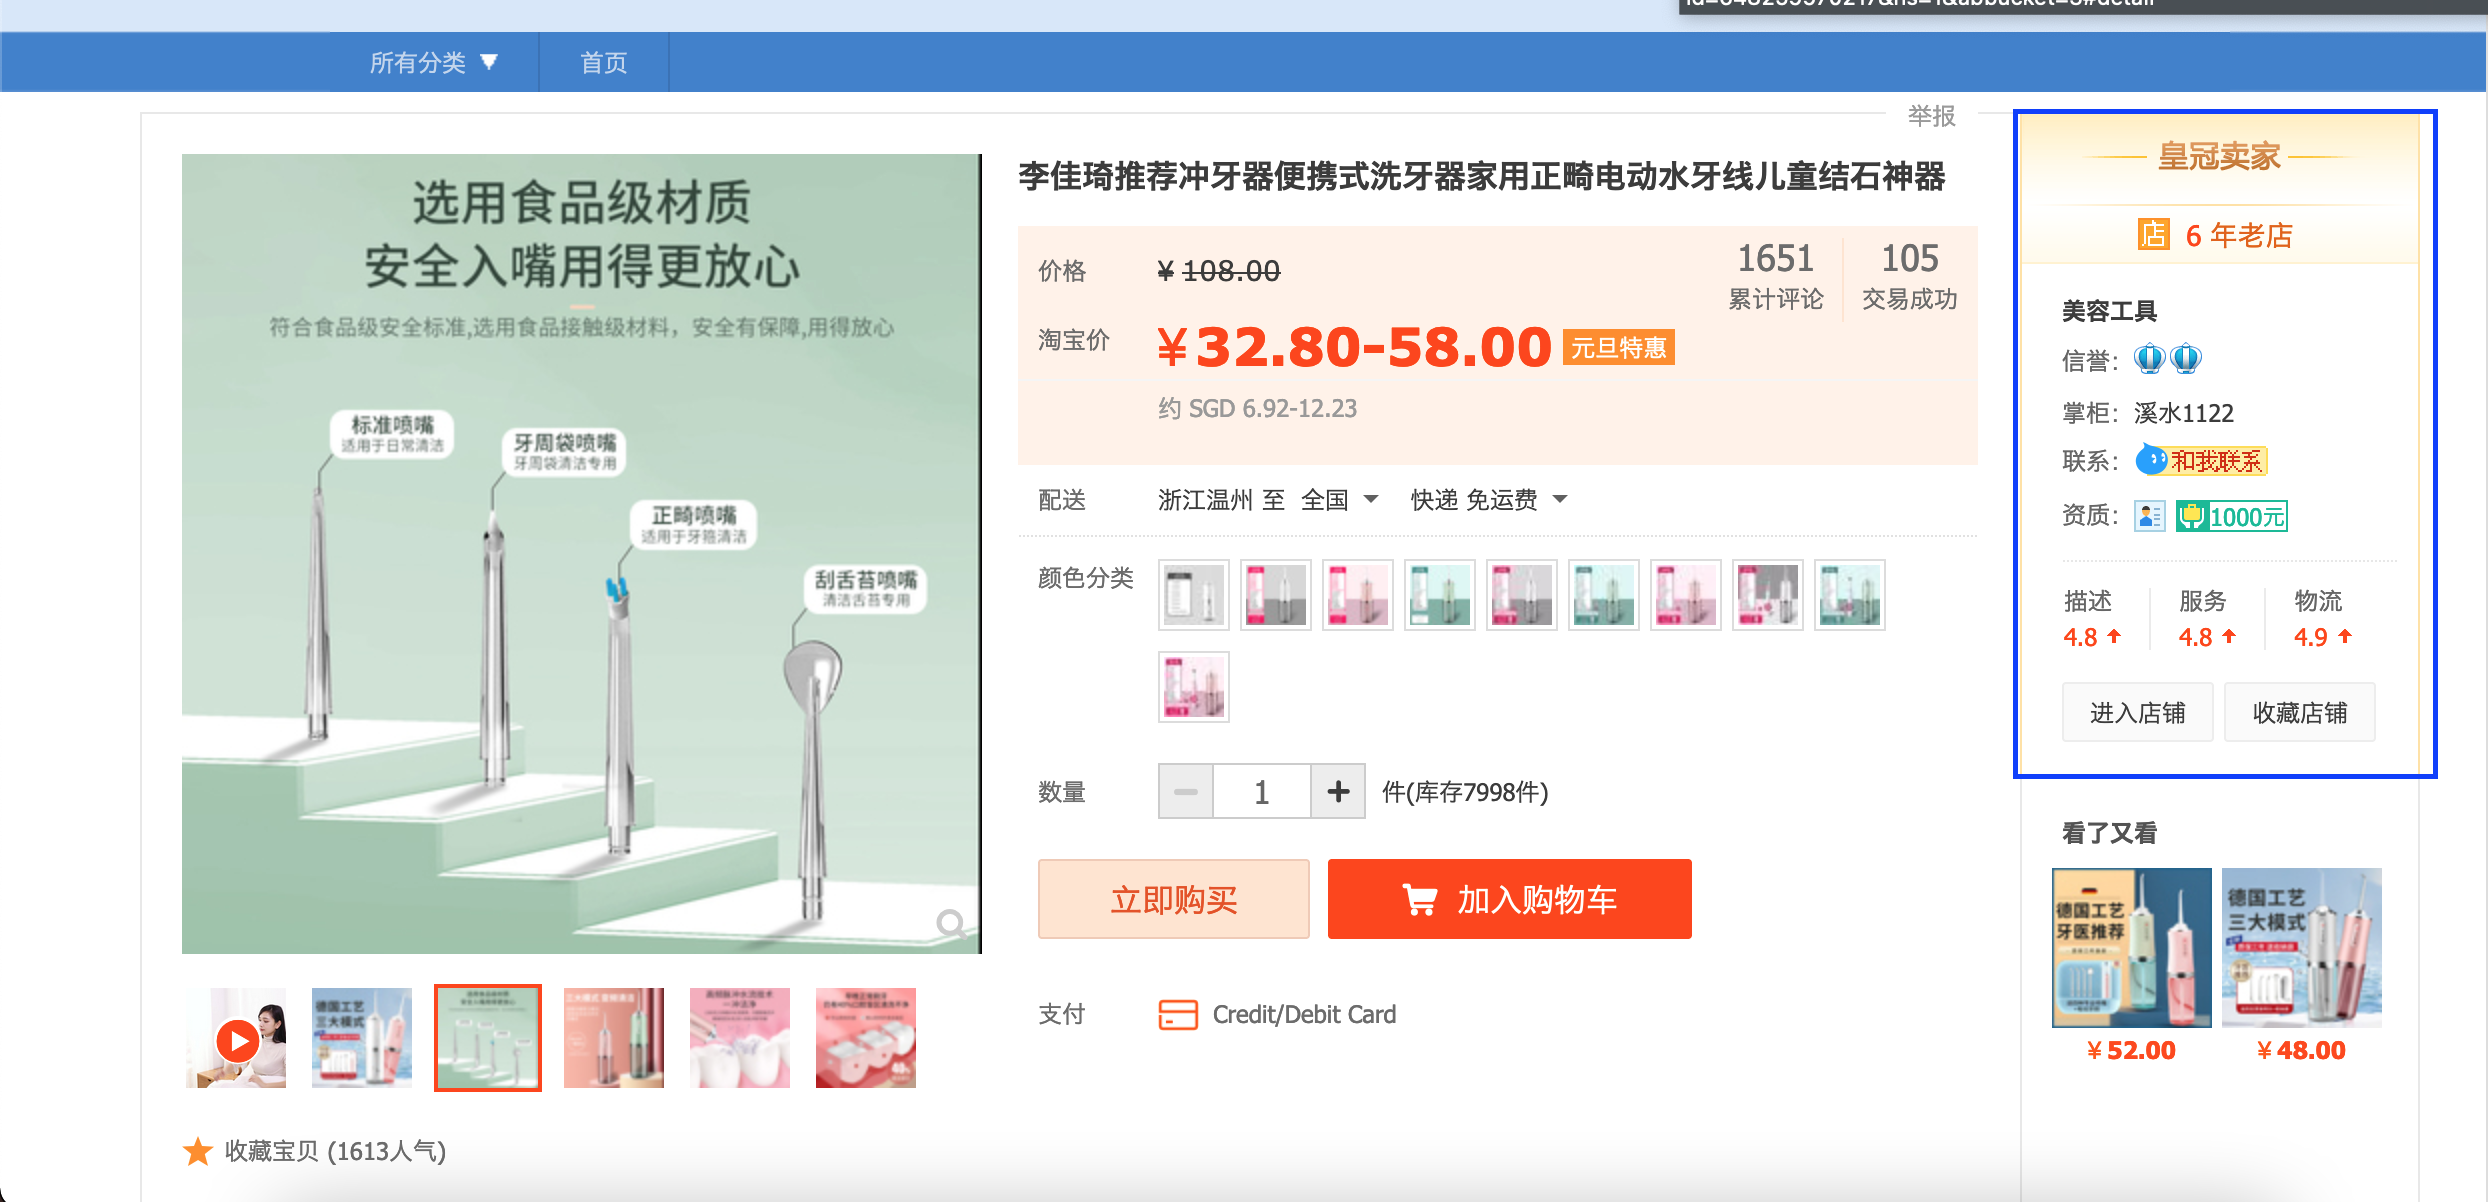Choose the ninth color option swatch
This screenshot has width=2488, height=1202.
(x=1850, y=595)
